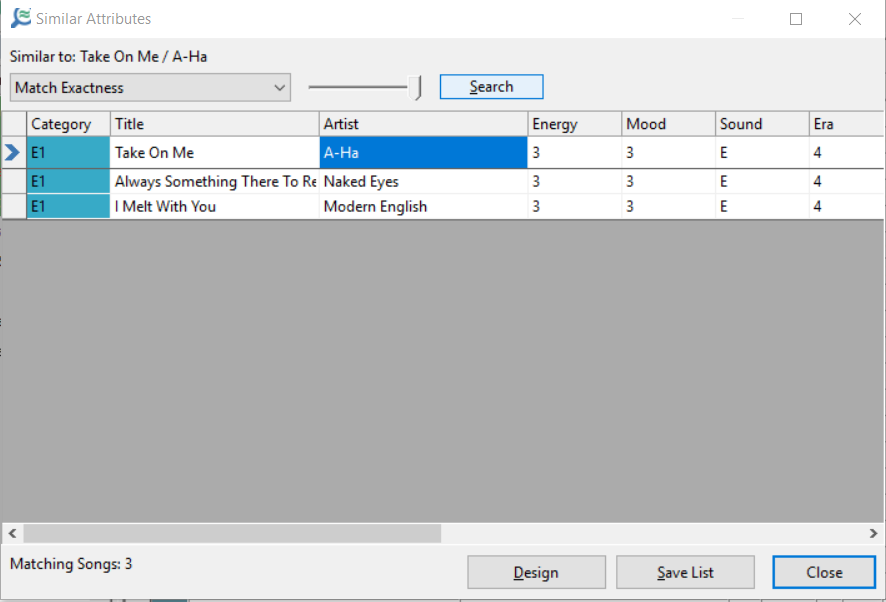
Task: Click the Energy value for Take On Me
Action: click(x=575, y=153)
